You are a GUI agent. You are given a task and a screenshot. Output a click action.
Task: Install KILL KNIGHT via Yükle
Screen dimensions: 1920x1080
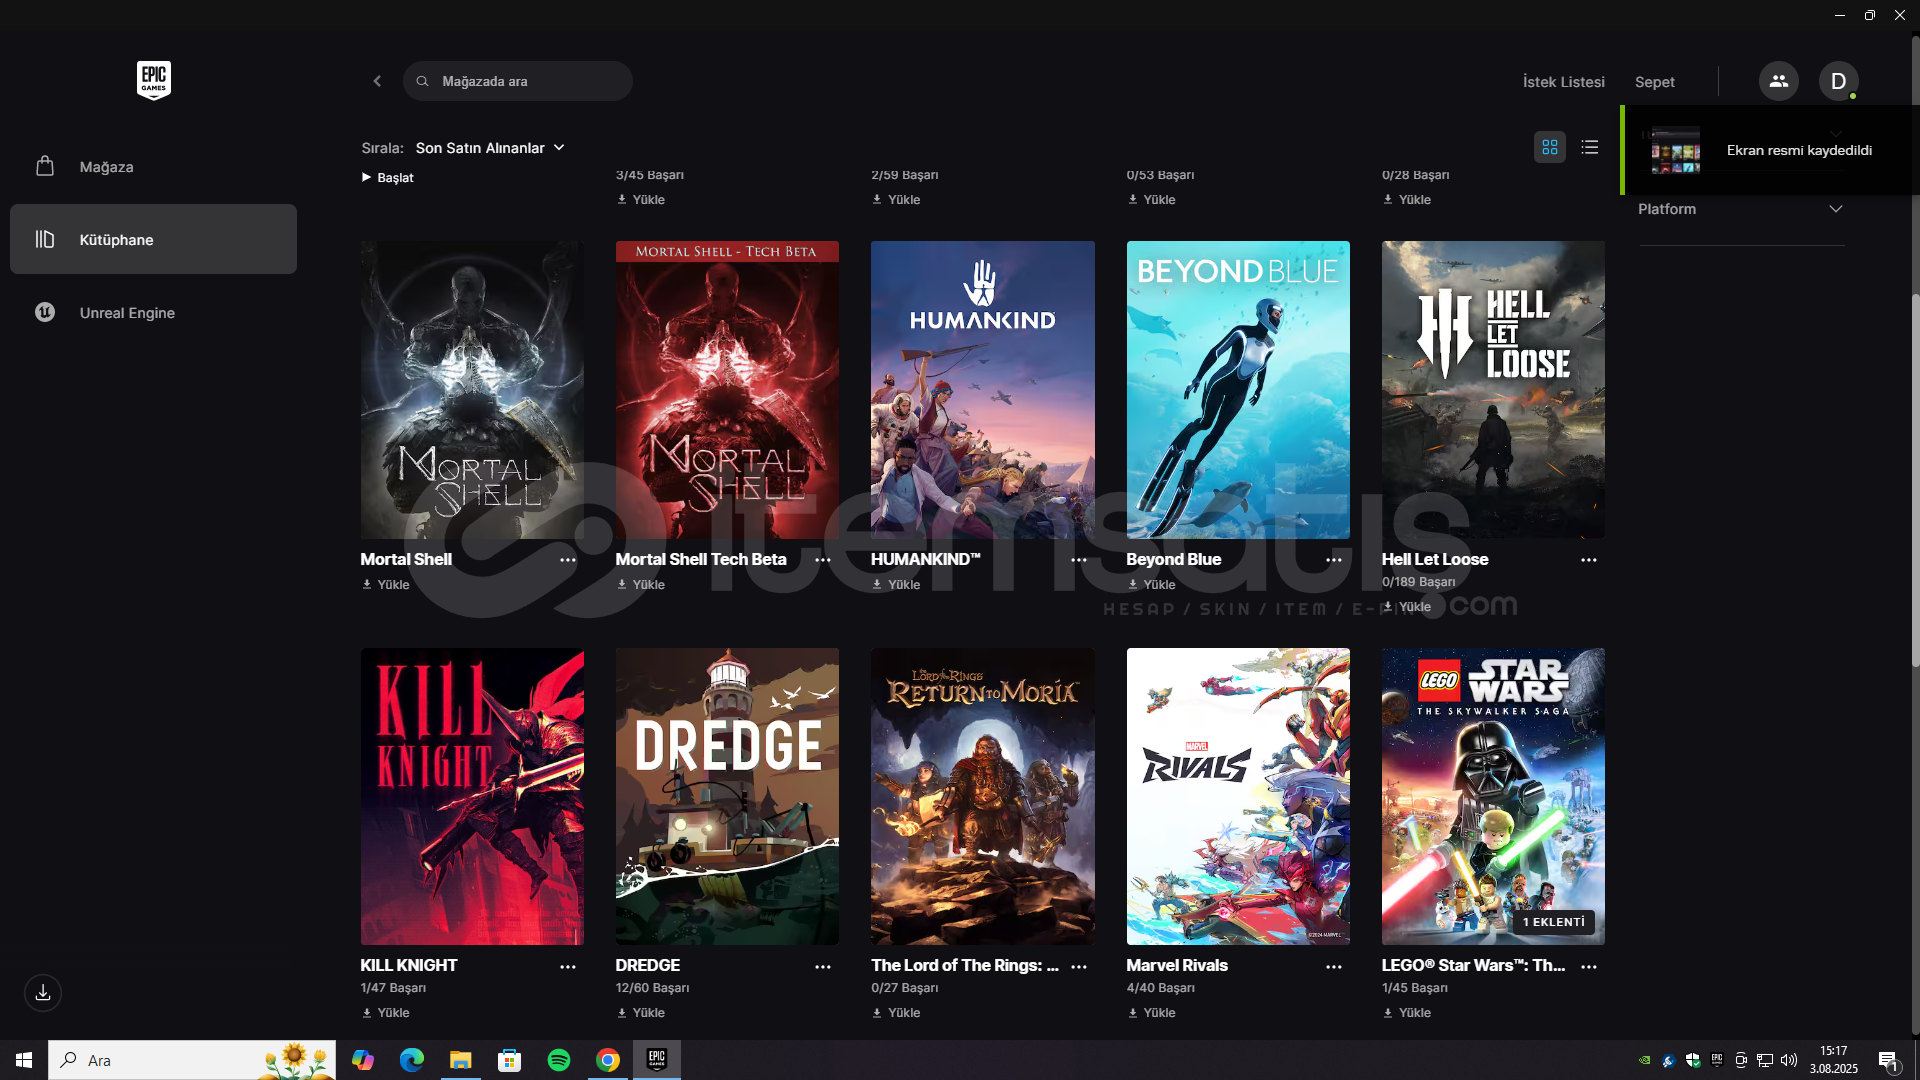(x=386, y=1013)
